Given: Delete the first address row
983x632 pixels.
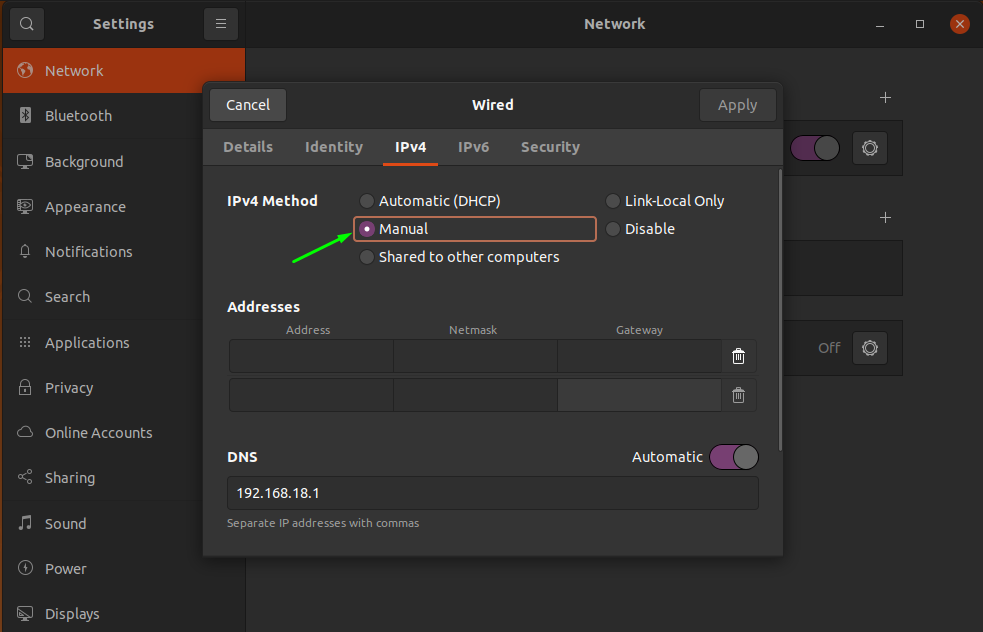Looking at the screenshot, I should pos(739,356).
